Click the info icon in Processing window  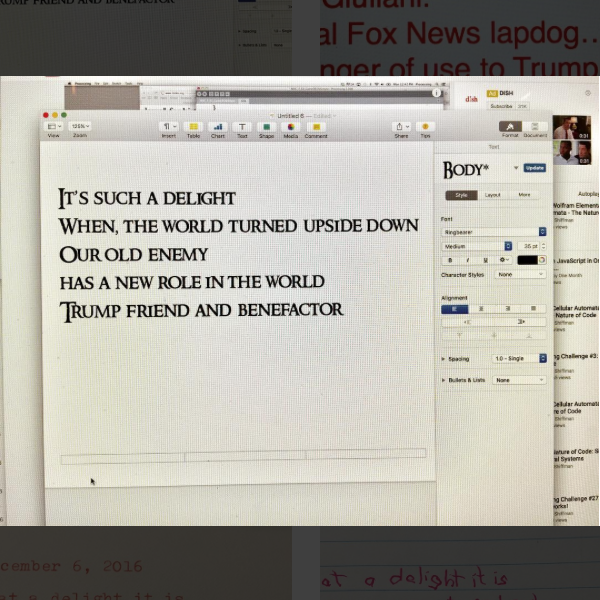[x=436, y=93]
